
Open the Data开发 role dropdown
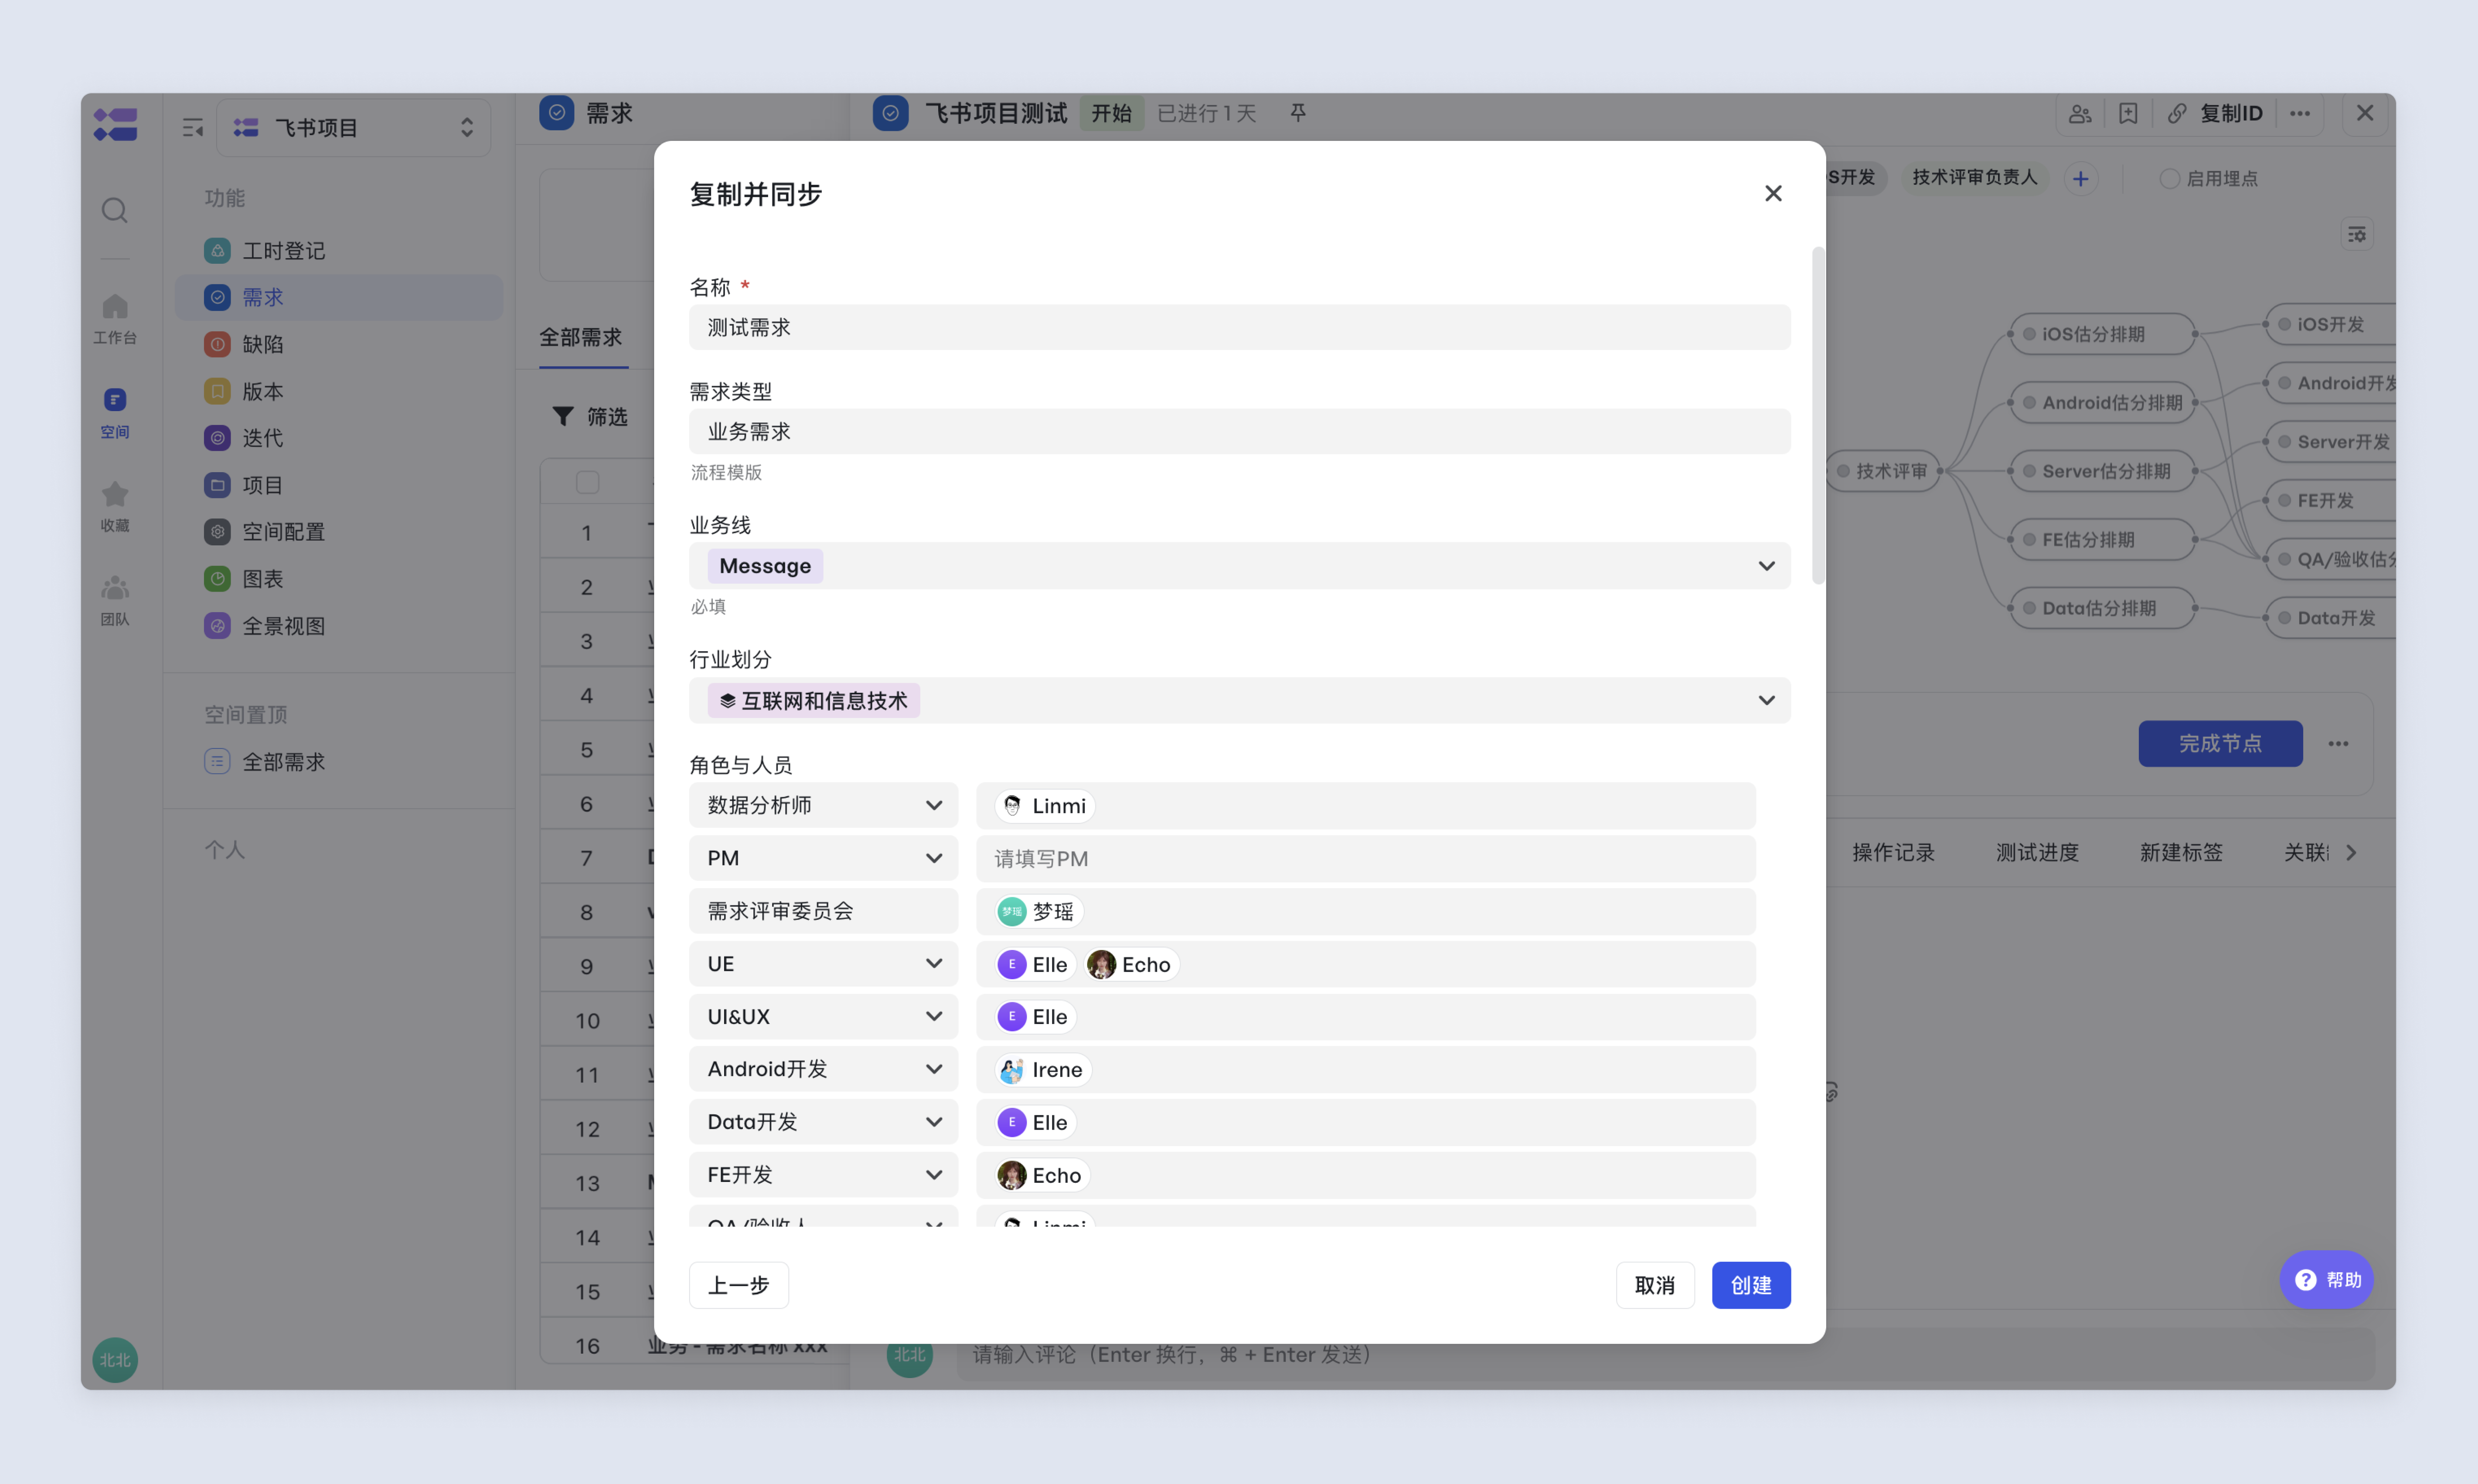pyautogui.click(x=824, y=1122)
